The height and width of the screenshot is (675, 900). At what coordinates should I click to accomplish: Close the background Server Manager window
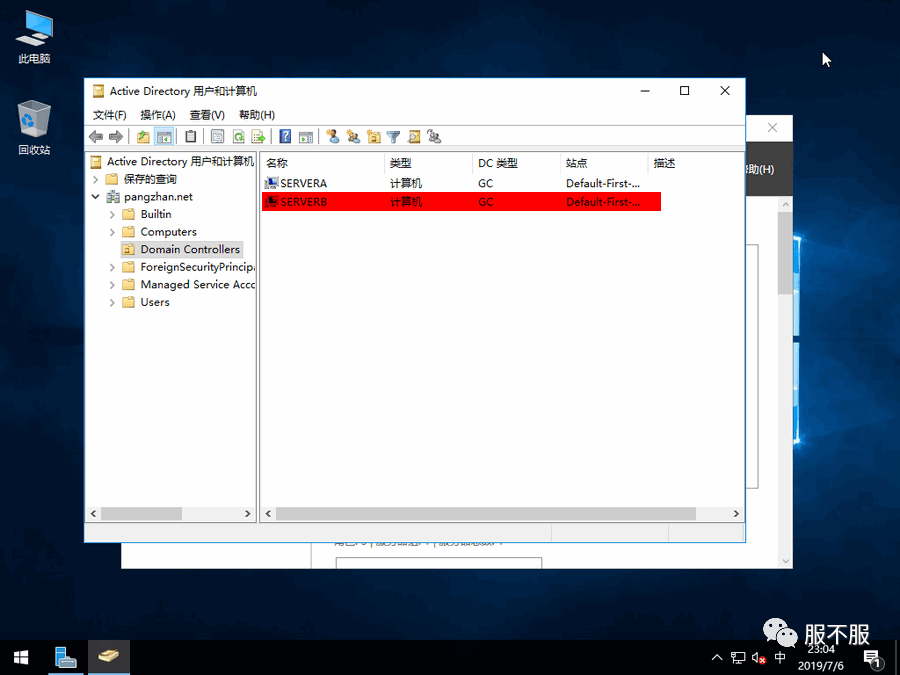coord(773,127)
